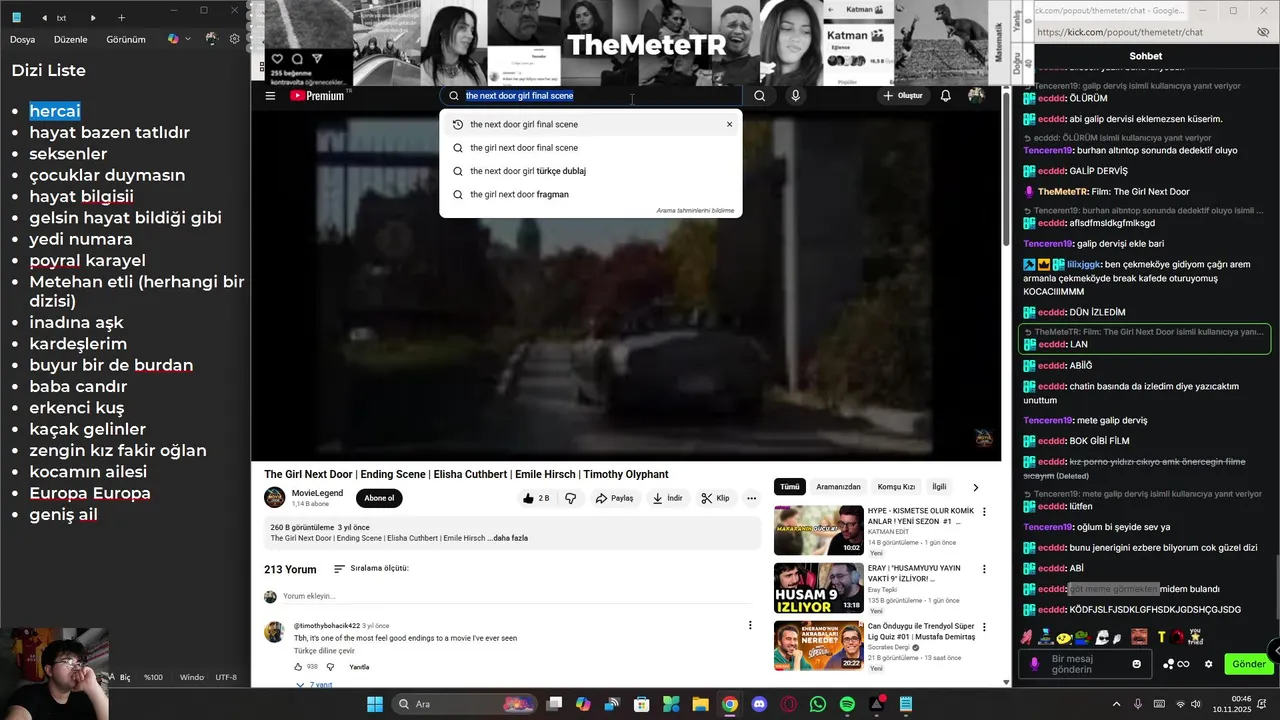Select the 'İlgili' filter chip
The height and width of the screenshot is (720, 1280).
click(x=939, y=487)
